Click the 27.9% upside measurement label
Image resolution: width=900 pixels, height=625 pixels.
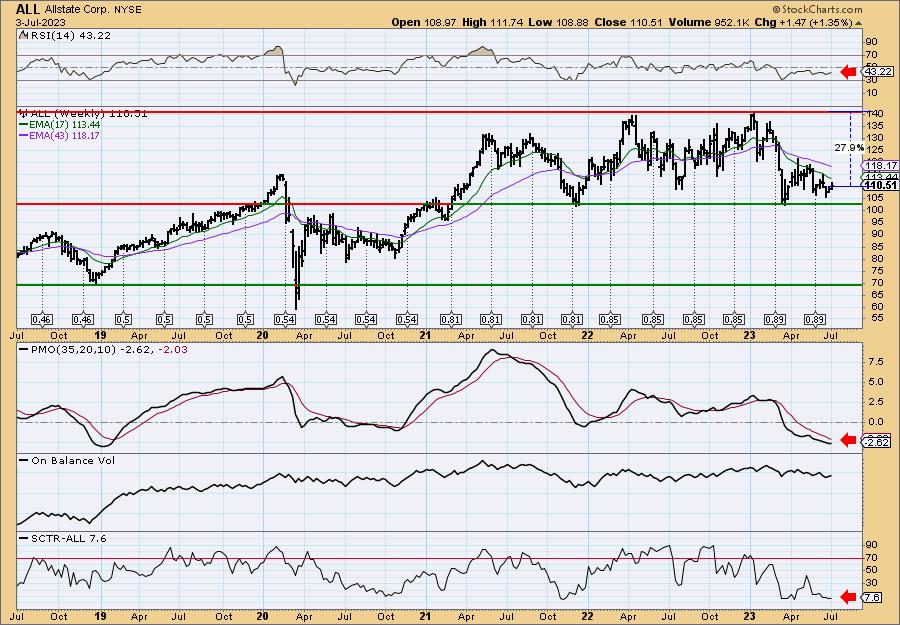tap(849, 147)
